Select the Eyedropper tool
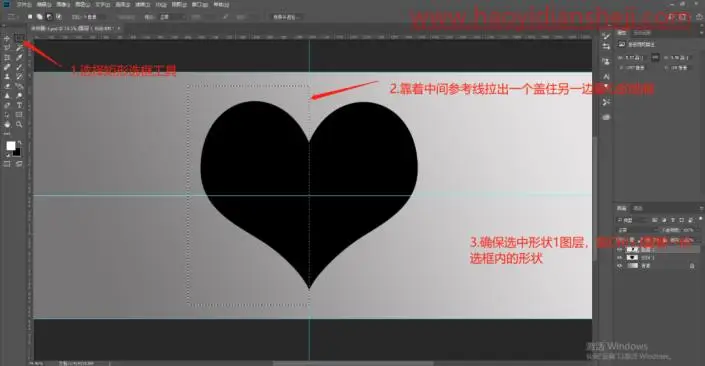Viewport: 705px width, 366px height. pos(19,58)
